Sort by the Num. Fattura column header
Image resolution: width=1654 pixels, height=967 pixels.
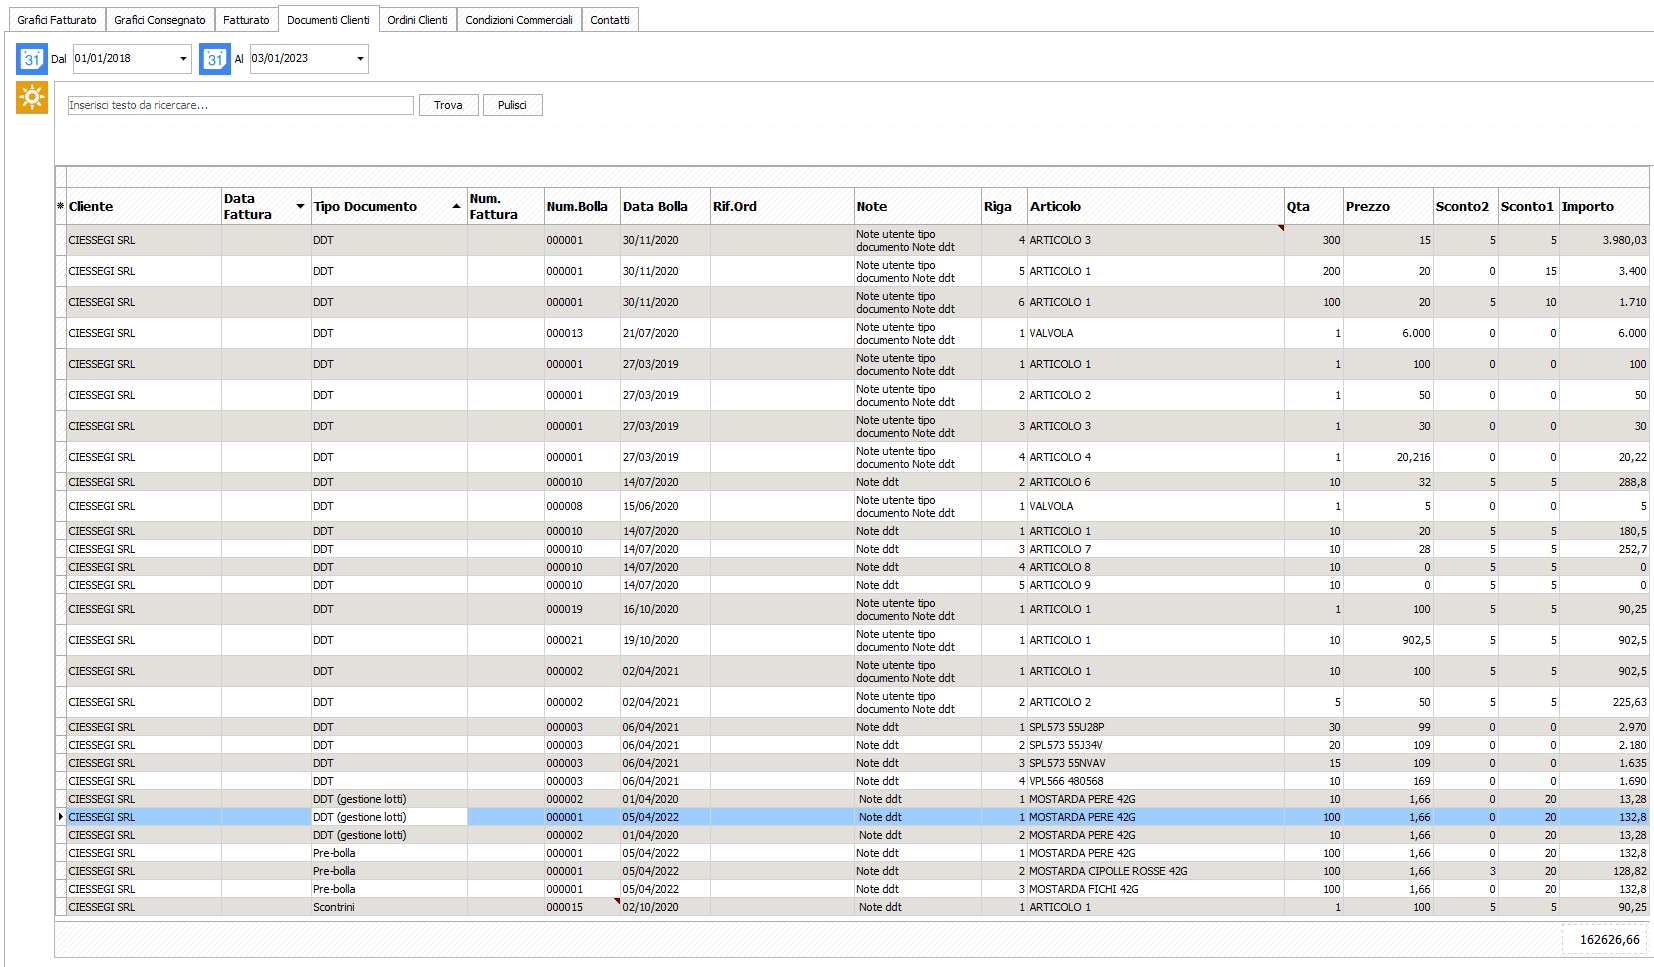pyautogui.click(x=506, y=206)
